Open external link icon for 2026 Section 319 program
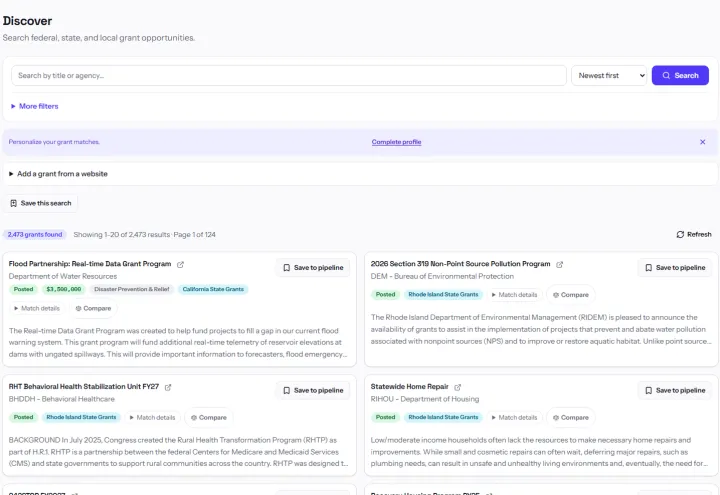720x495 pixels. (559, 264)
